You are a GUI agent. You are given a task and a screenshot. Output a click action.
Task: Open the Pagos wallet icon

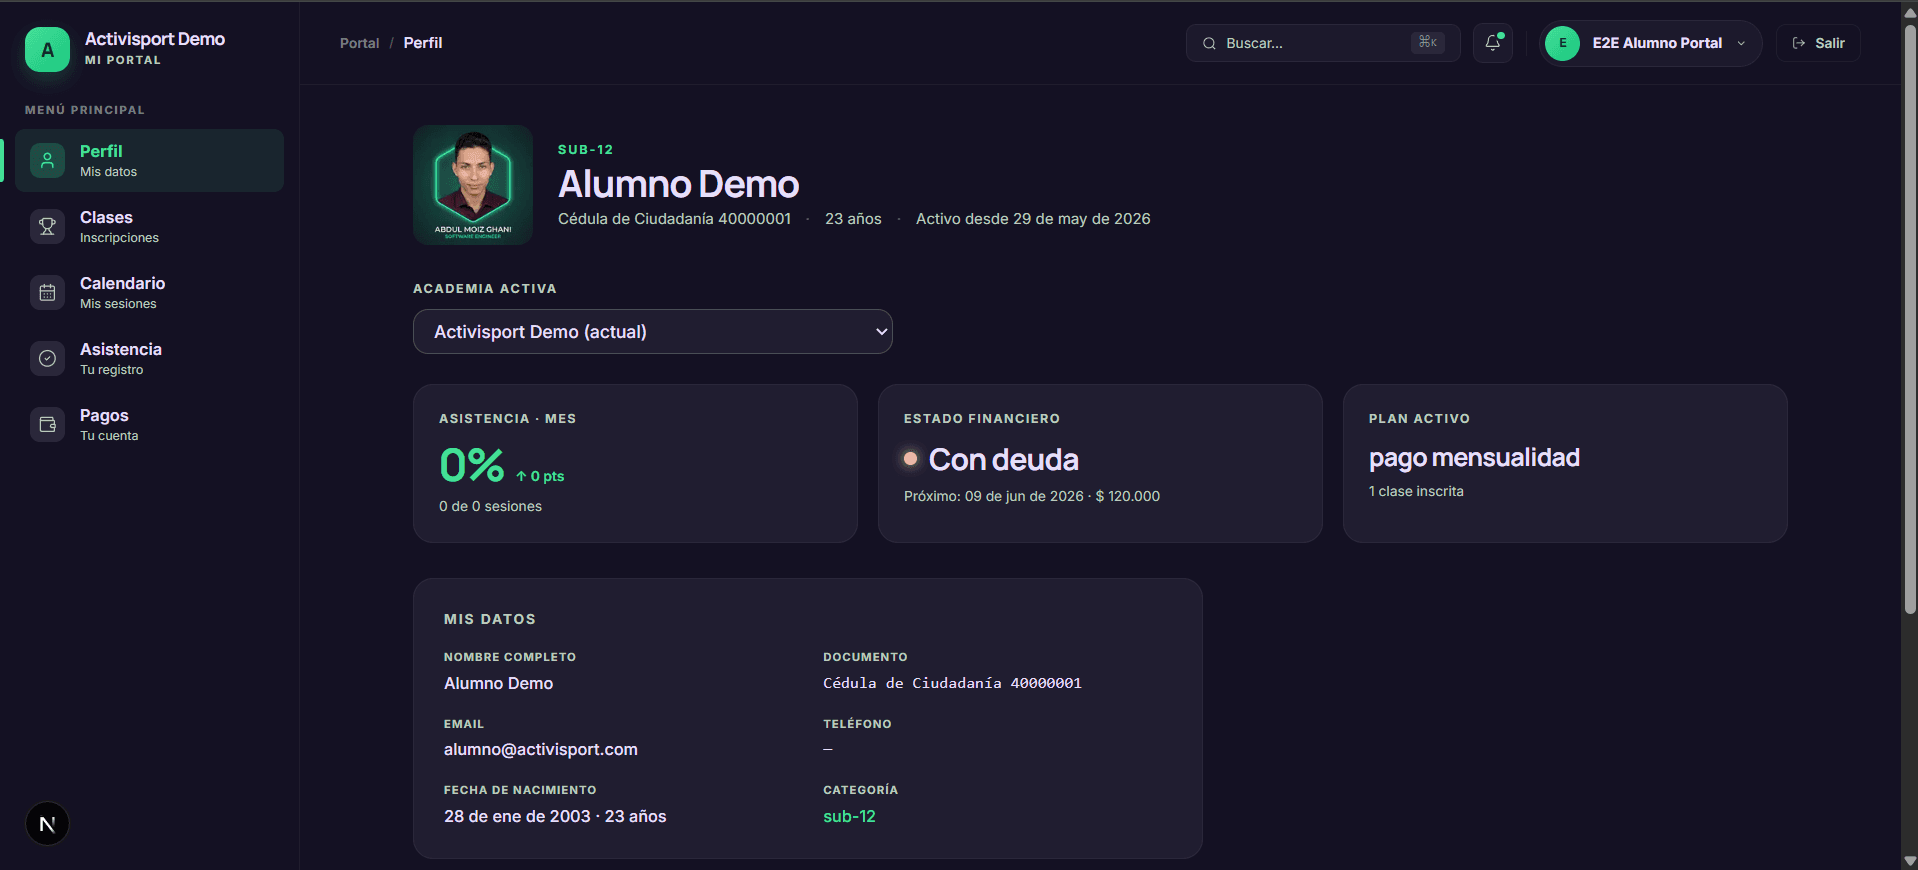point(47,424)
